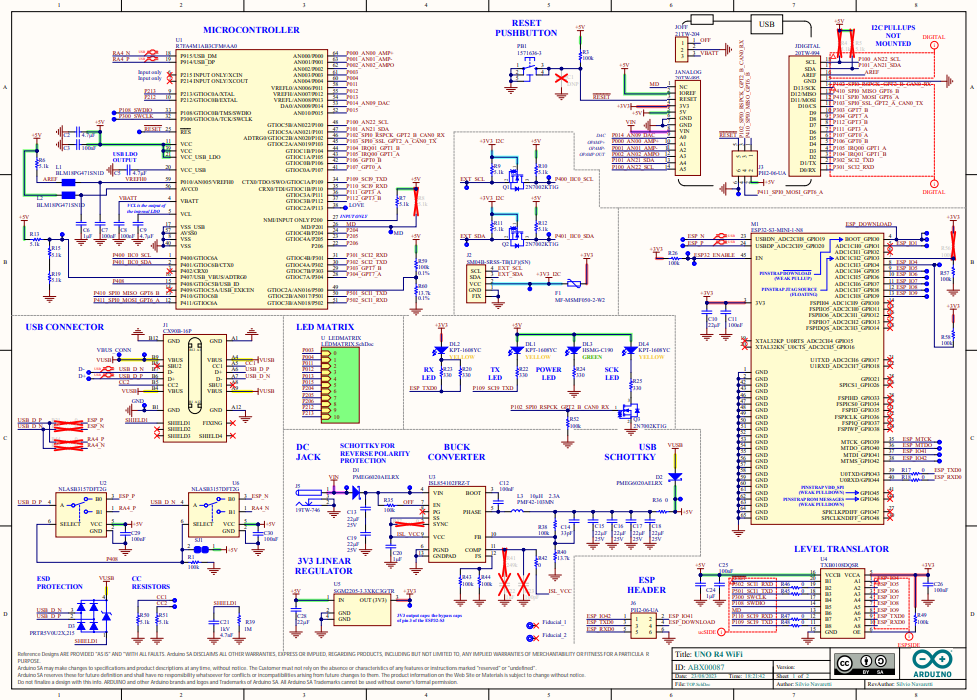Click the PINSTRAP DOWNLOAD weak pullup note
This screenshot has height=700, width=977.
click(x=785, y=276)
